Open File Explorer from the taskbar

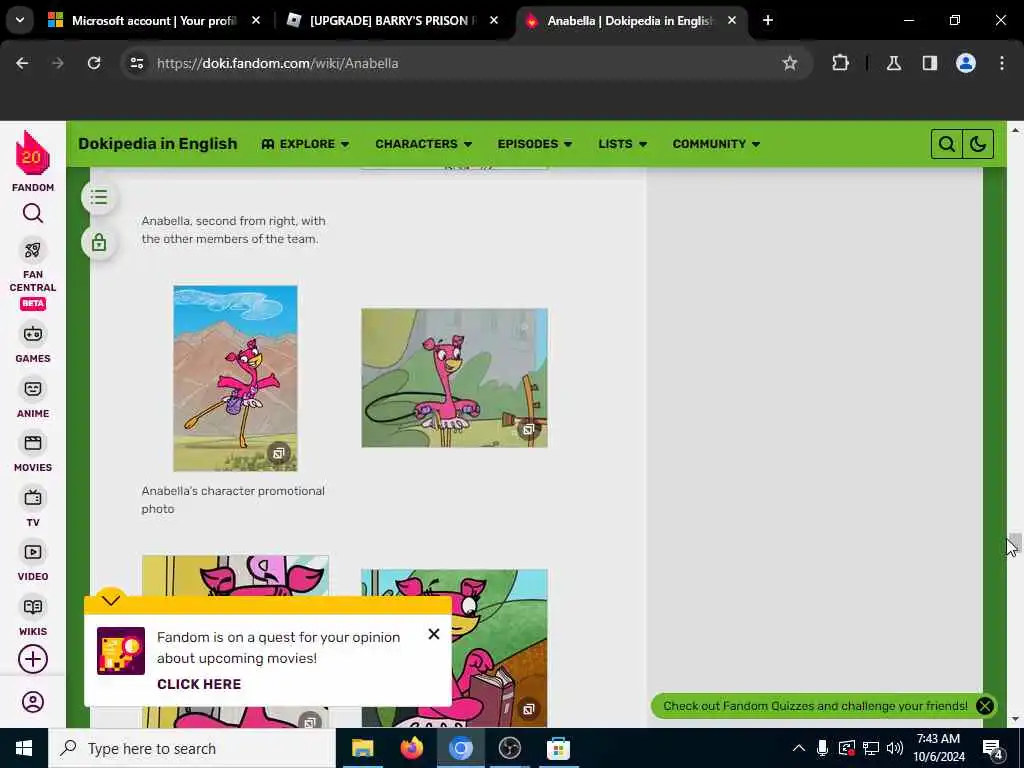click(362, 748)
